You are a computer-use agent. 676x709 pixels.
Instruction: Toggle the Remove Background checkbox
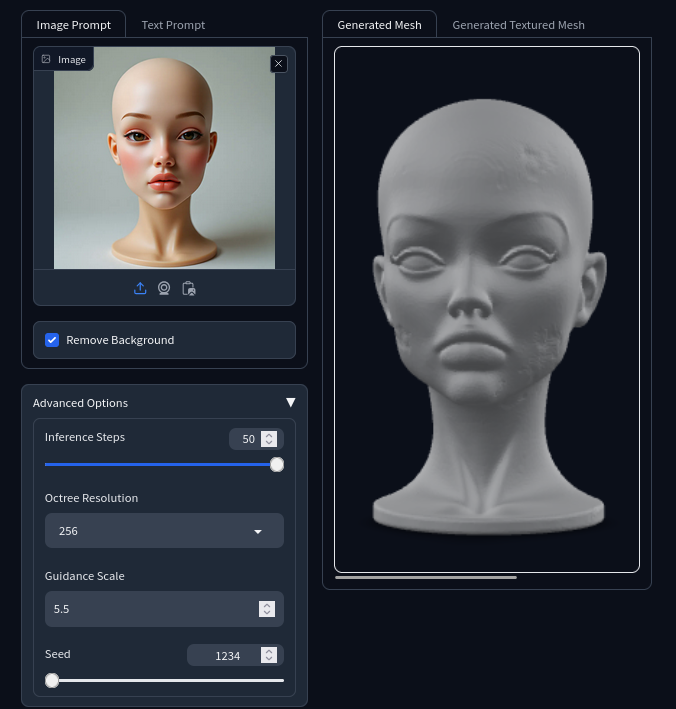(52, 340)
